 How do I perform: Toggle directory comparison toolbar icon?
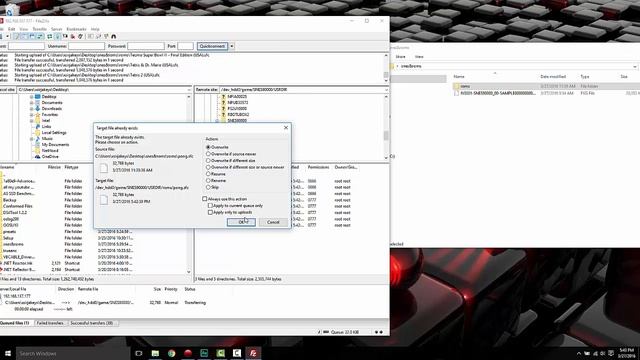pyautogui.click(x=98, y=36)
